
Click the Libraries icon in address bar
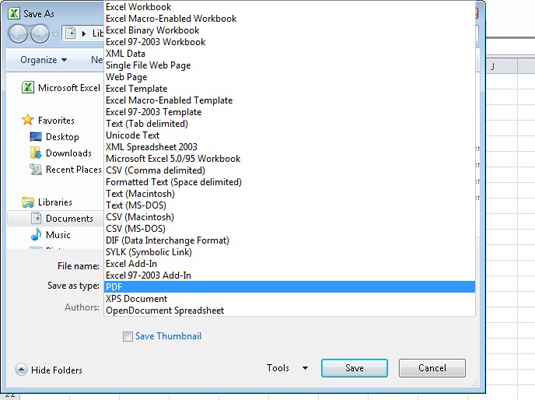(x=71, y=33)
